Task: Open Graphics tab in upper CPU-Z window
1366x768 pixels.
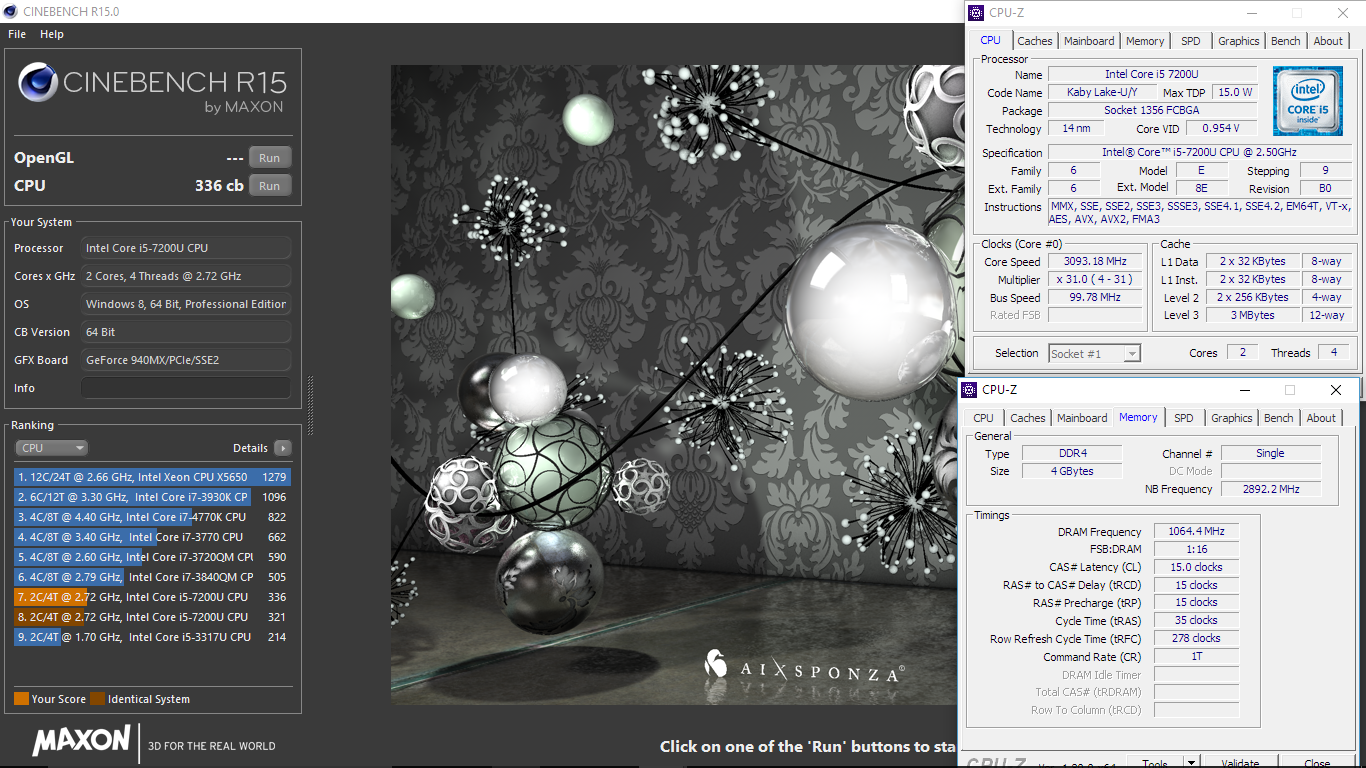Action: click(x=1238, y=41)
